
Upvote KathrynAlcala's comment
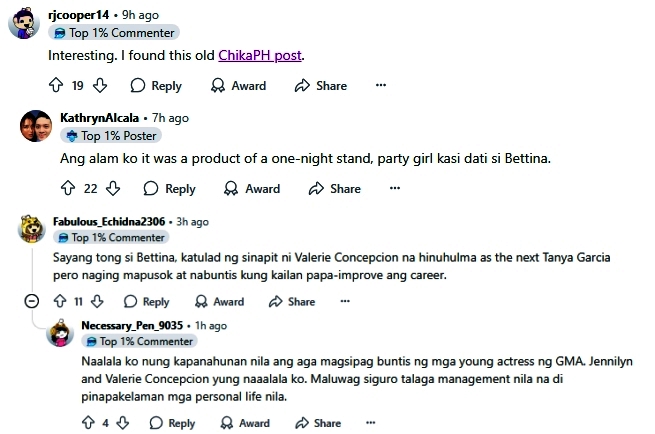pos(68,188)
